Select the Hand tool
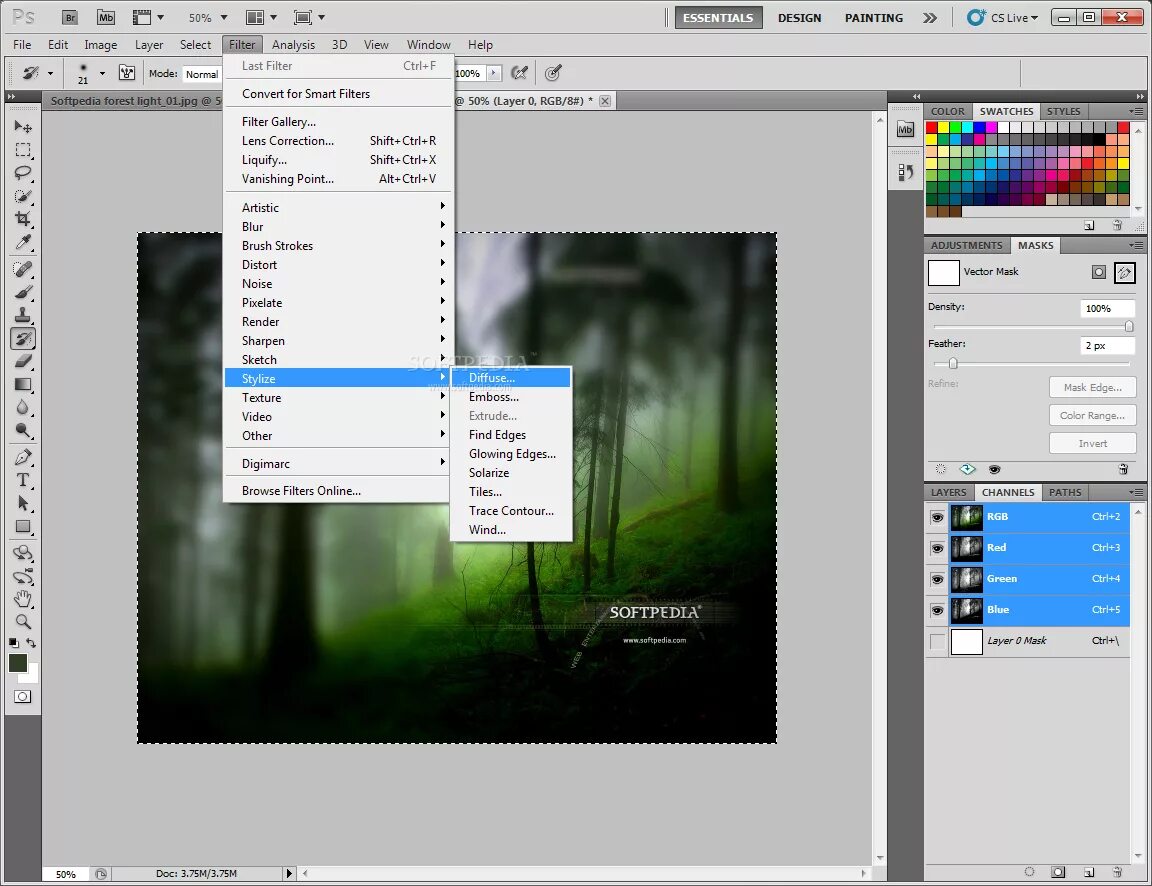 (23, 599)
